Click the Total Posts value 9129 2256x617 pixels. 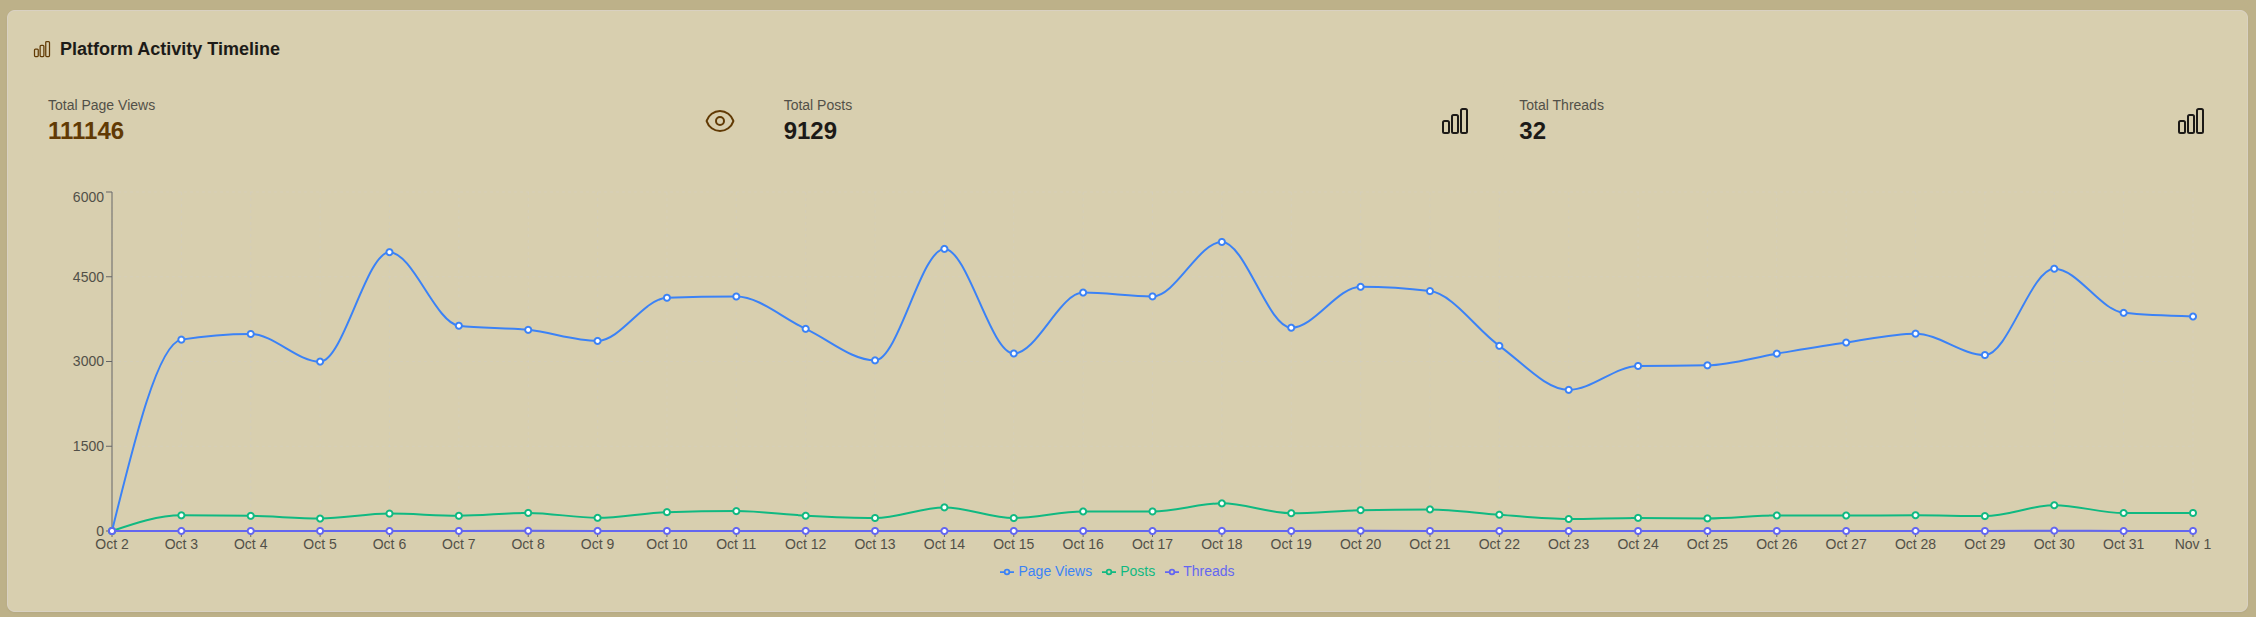[810, 131]
